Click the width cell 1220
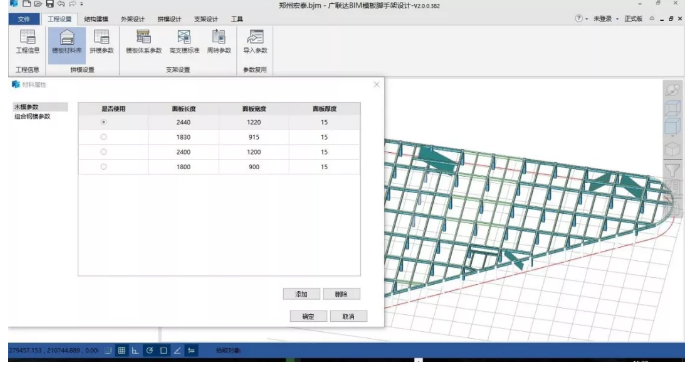 (254, 122)
